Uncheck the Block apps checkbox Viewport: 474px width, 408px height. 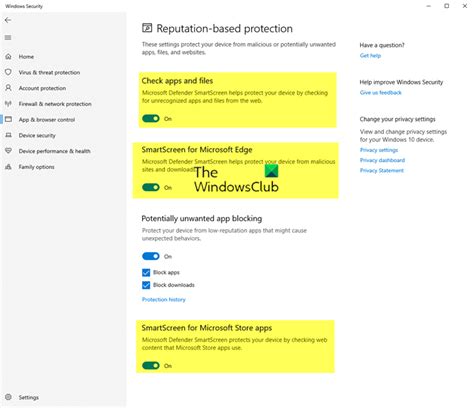pos(146,272)
